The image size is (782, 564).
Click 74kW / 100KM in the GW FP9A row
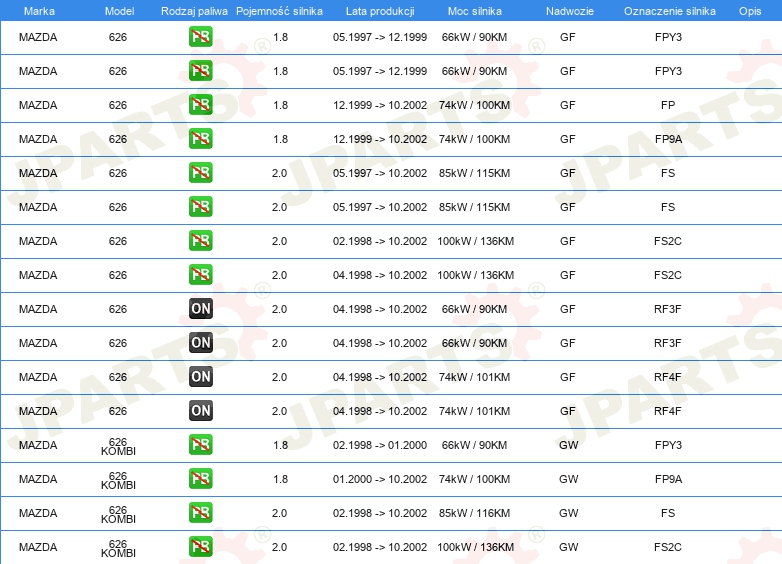[x=474, y=479]
